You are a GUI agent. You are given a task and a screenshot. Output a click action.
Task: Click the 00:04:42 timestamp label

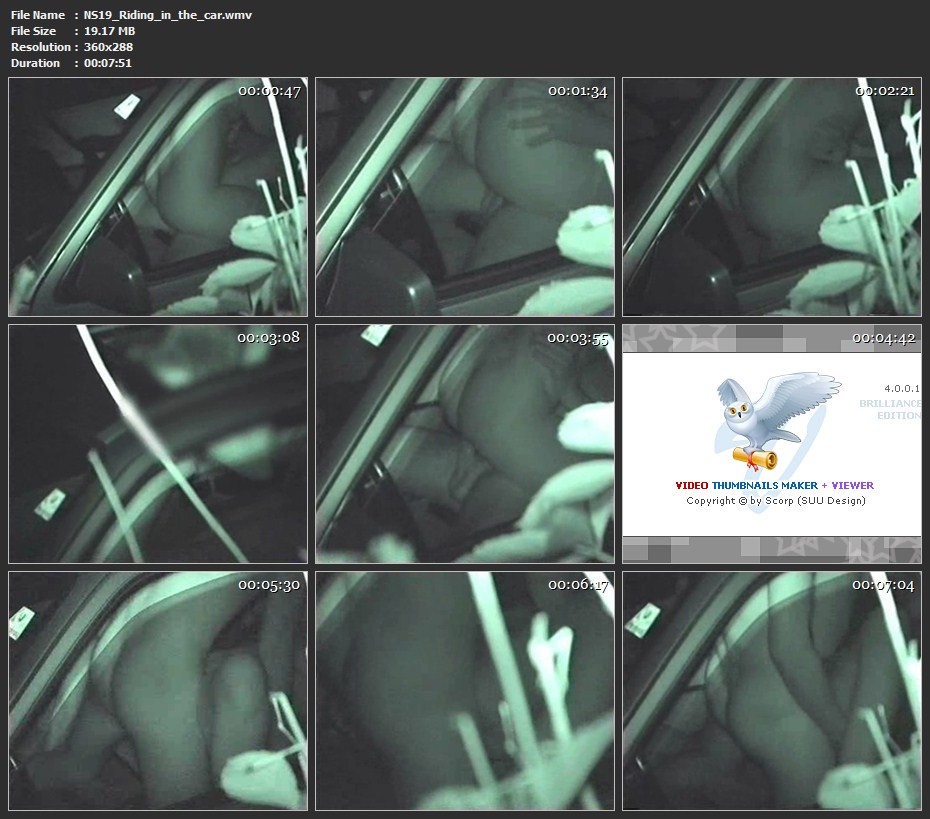pos(883,338)
